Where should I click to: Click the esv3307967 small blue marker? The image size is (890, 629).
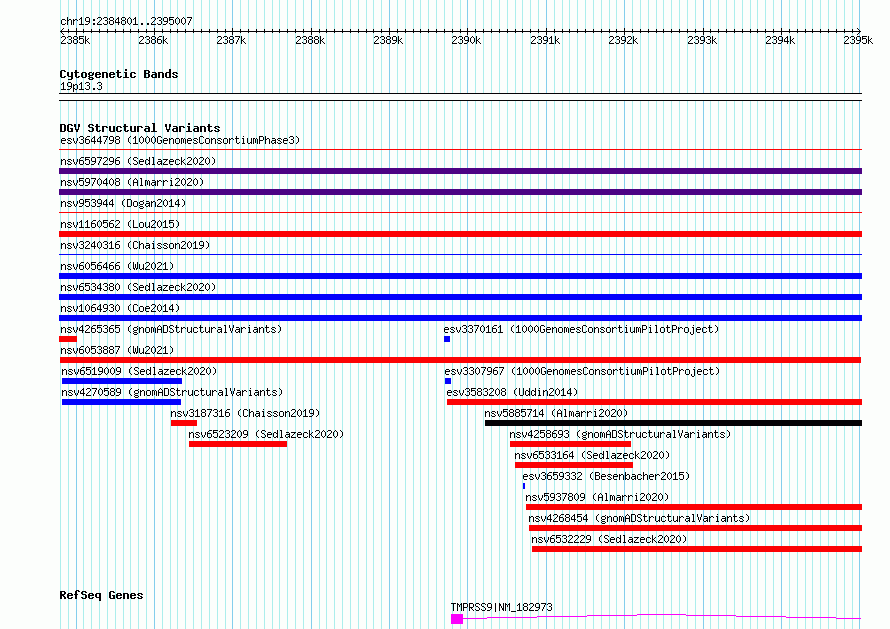tap(448, 381)
